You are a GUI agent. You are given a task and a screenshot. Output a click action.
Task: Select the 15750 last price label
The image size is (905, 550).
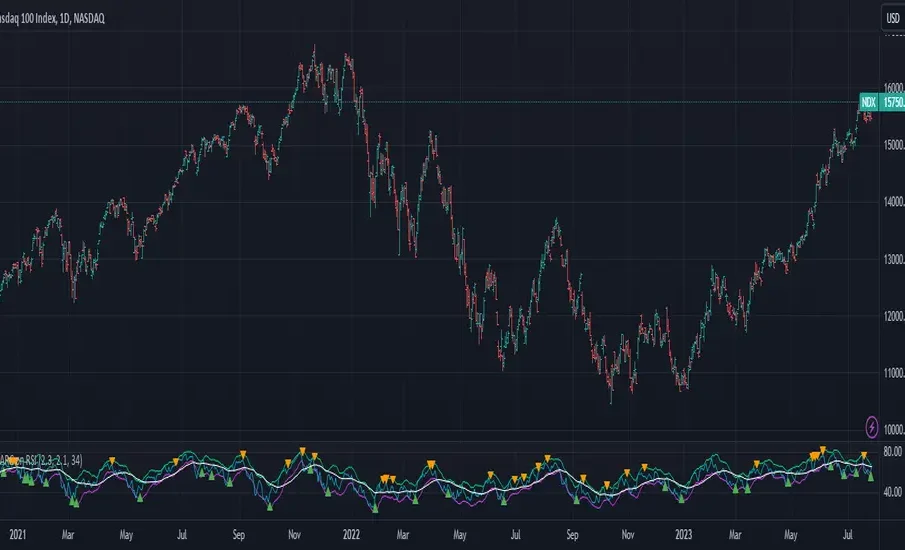pos(892,102)
